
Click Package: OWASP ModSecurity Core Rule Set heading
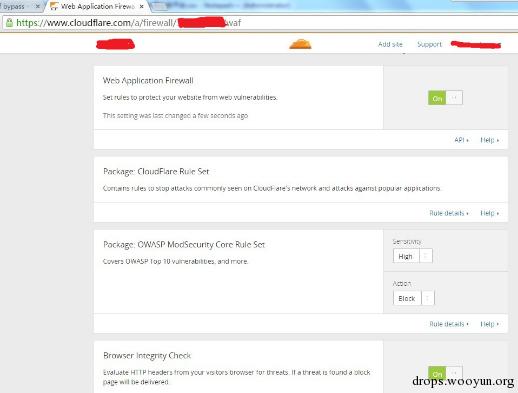pos(184,245)
